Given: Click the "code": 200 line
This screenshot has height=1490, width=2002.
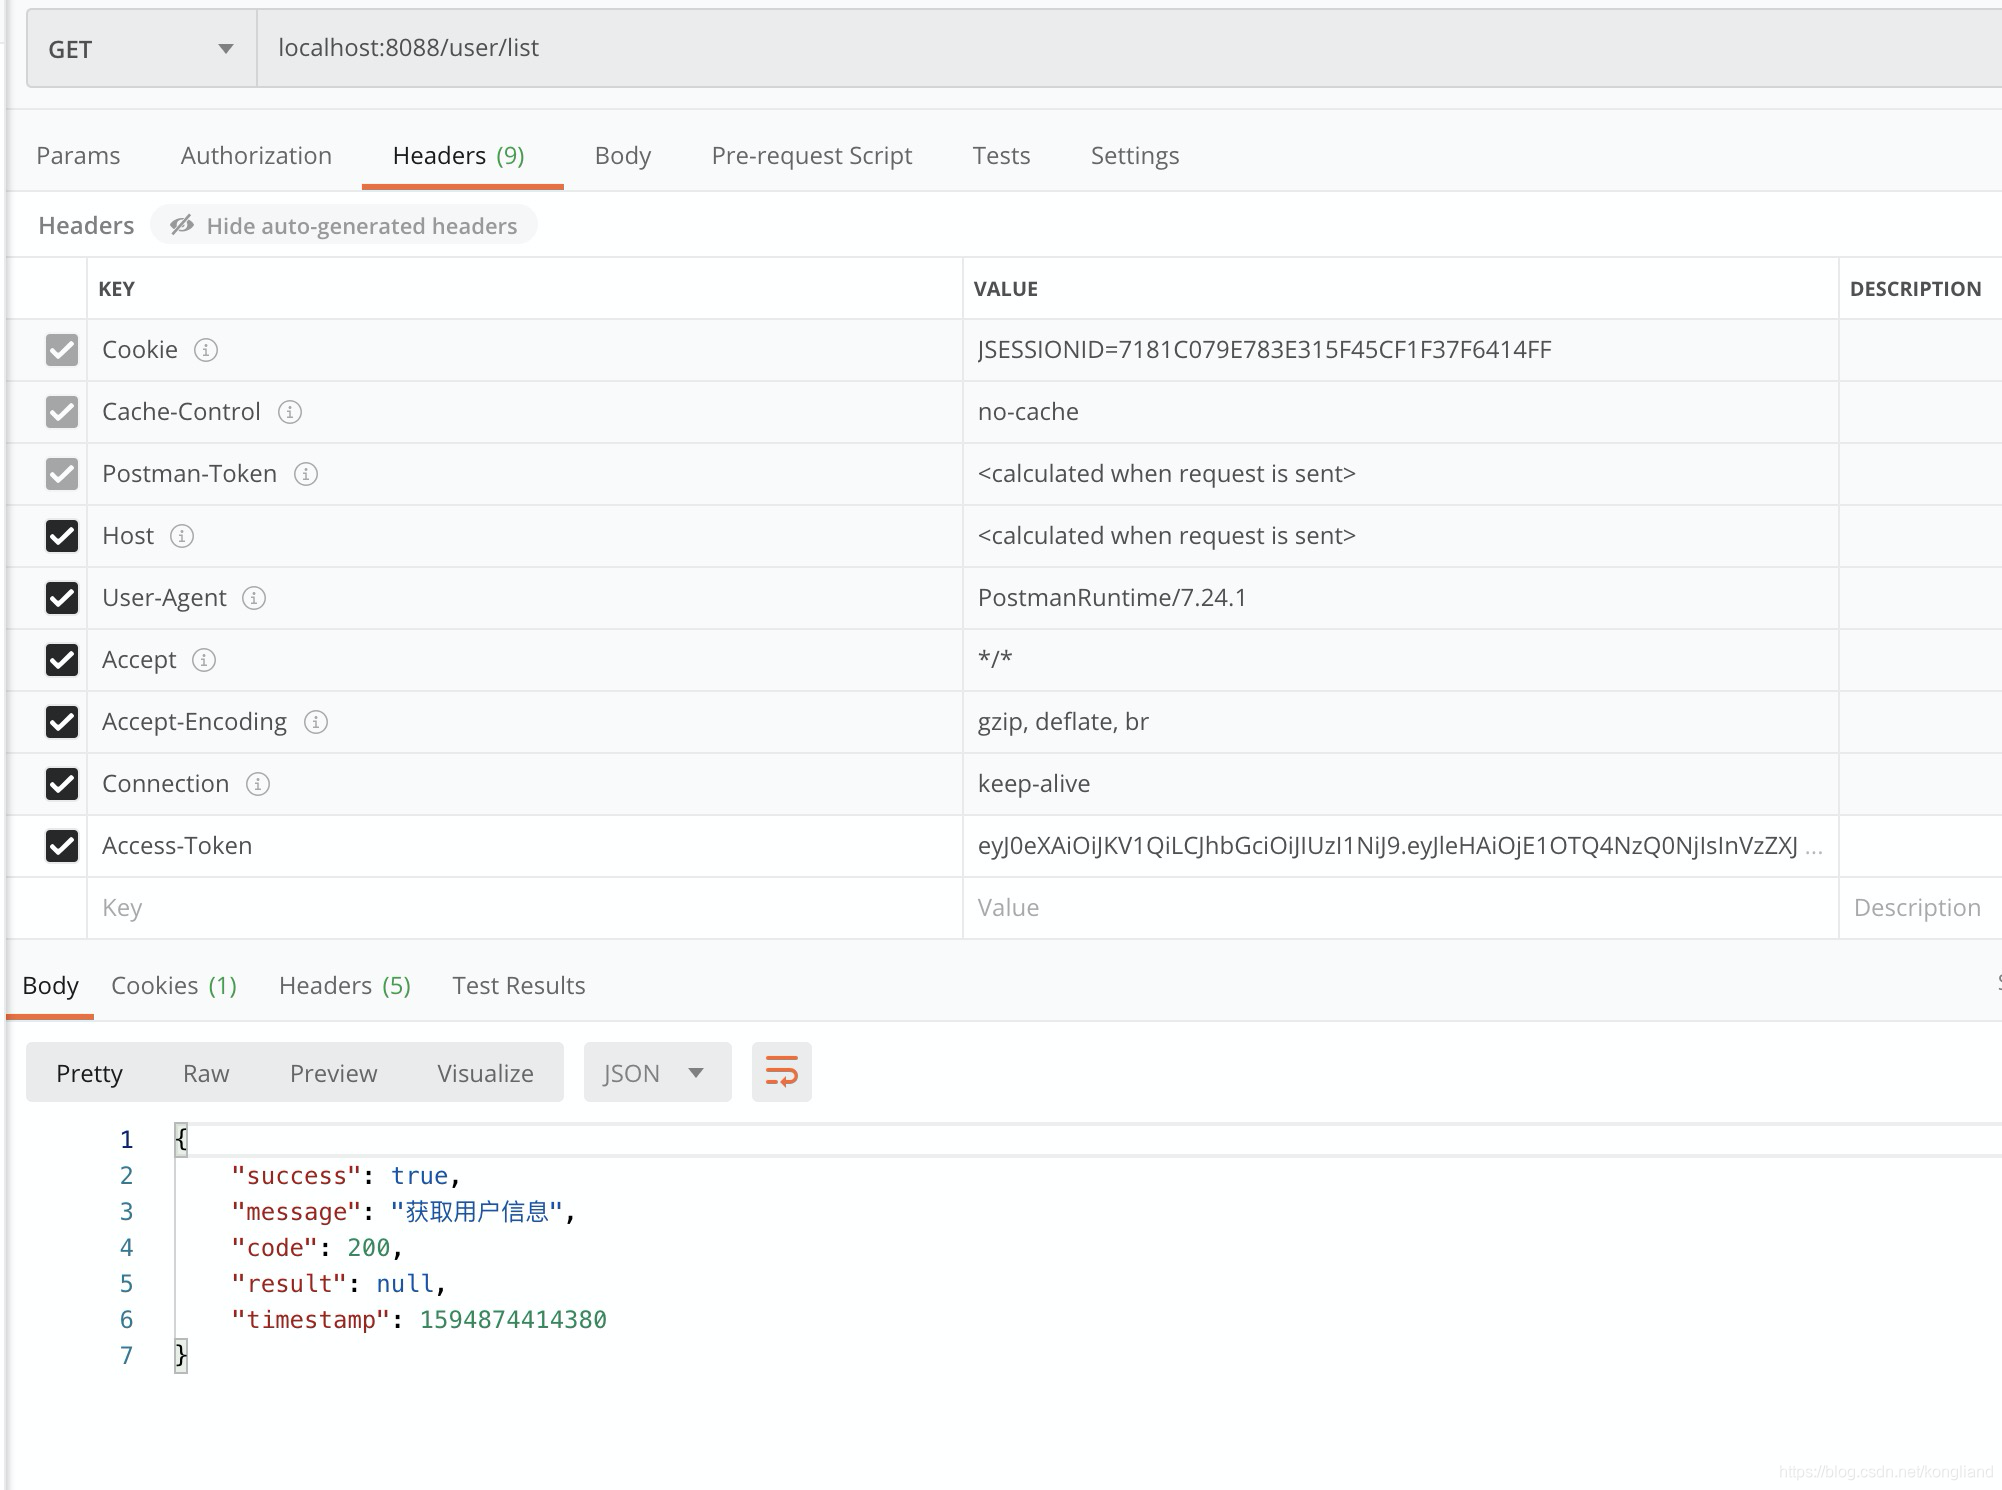Looking at the screenshot, I should point(316,1248).
